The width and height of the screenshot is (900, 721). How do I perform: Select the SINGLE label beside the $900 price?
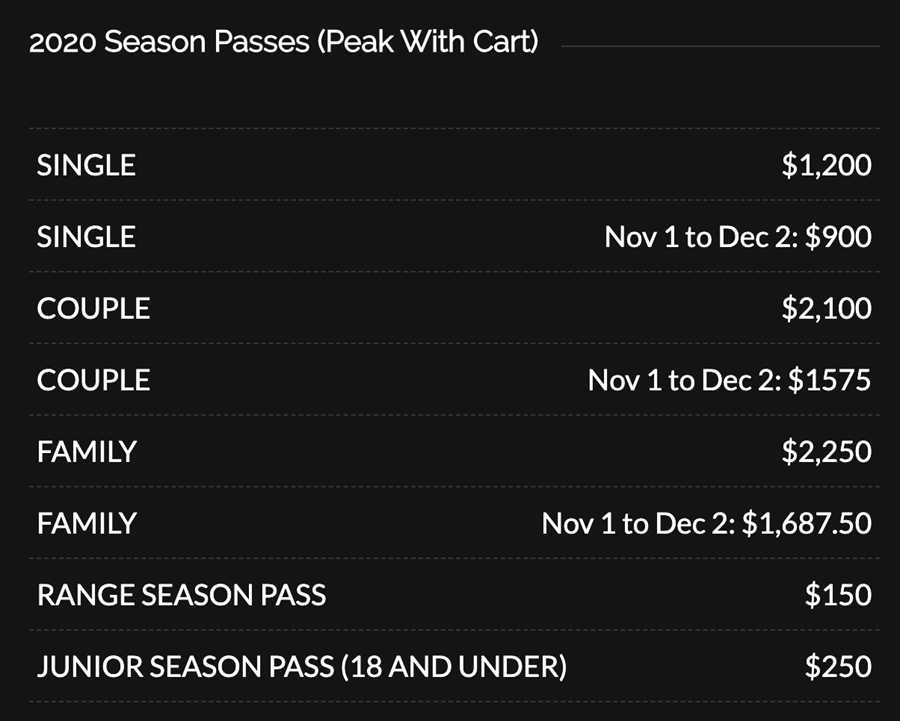pos(86,237)
